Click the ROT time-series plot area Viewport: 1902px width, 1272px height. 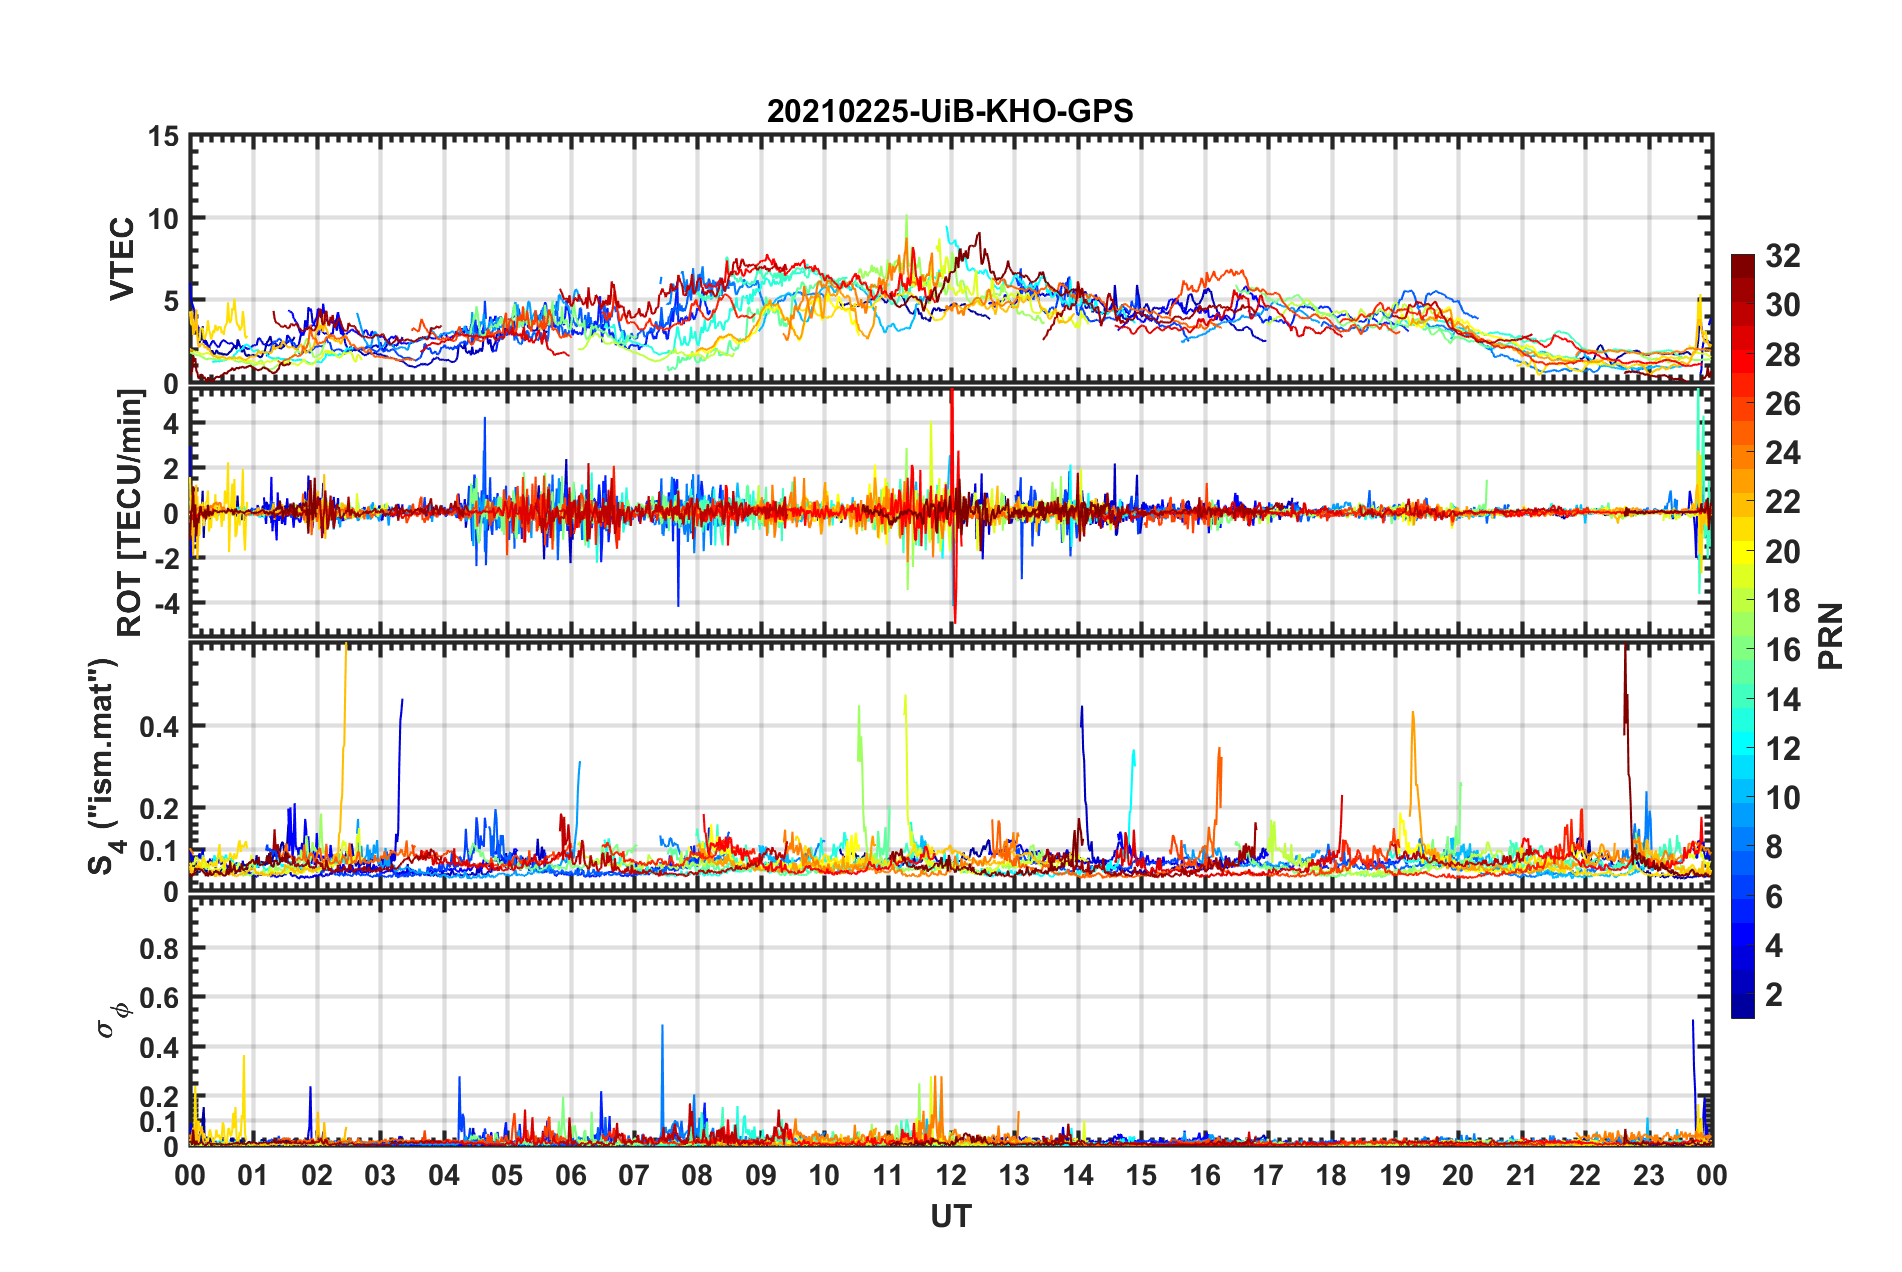point(951,512)
